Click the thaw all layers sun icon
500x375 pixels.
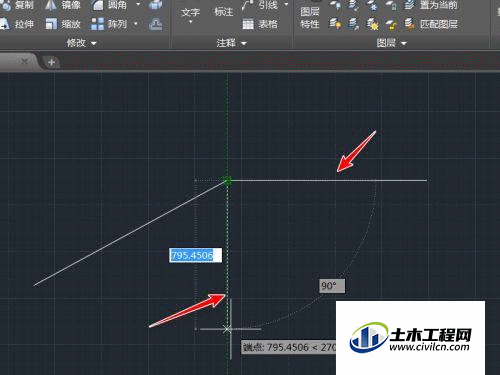pos(372,24)
